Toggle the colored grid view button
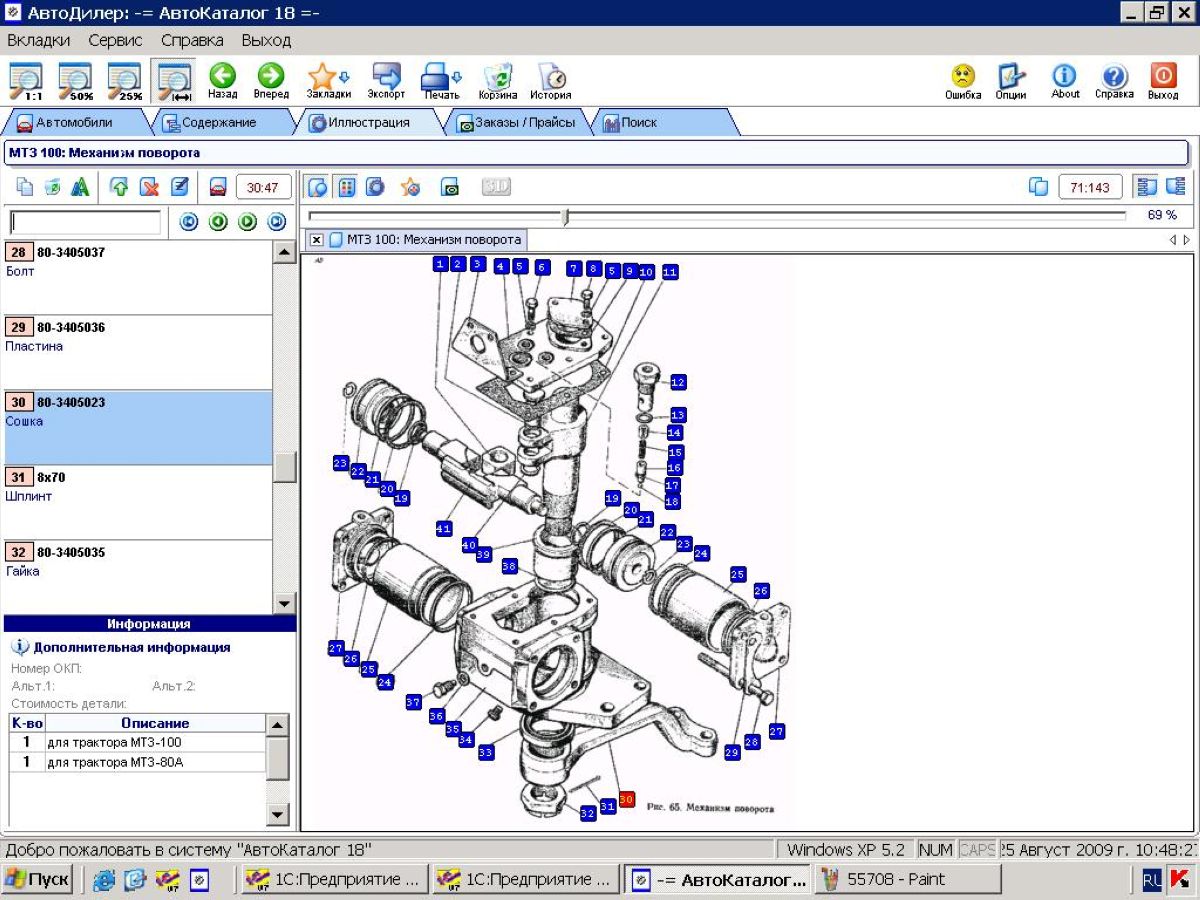 pos(346,187)
